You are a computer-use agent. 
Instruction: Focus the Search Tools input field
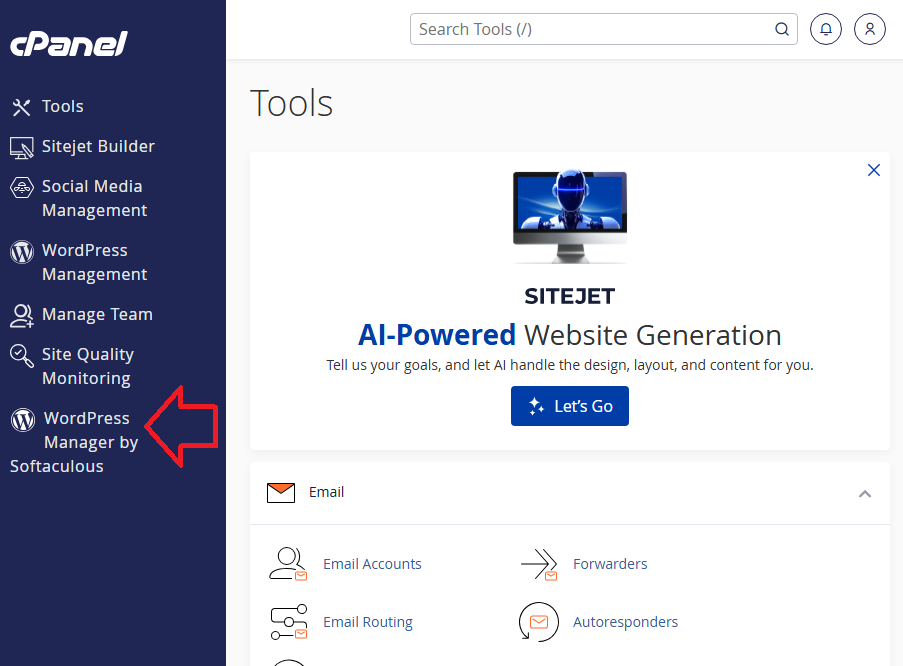(x=590, y=29)
